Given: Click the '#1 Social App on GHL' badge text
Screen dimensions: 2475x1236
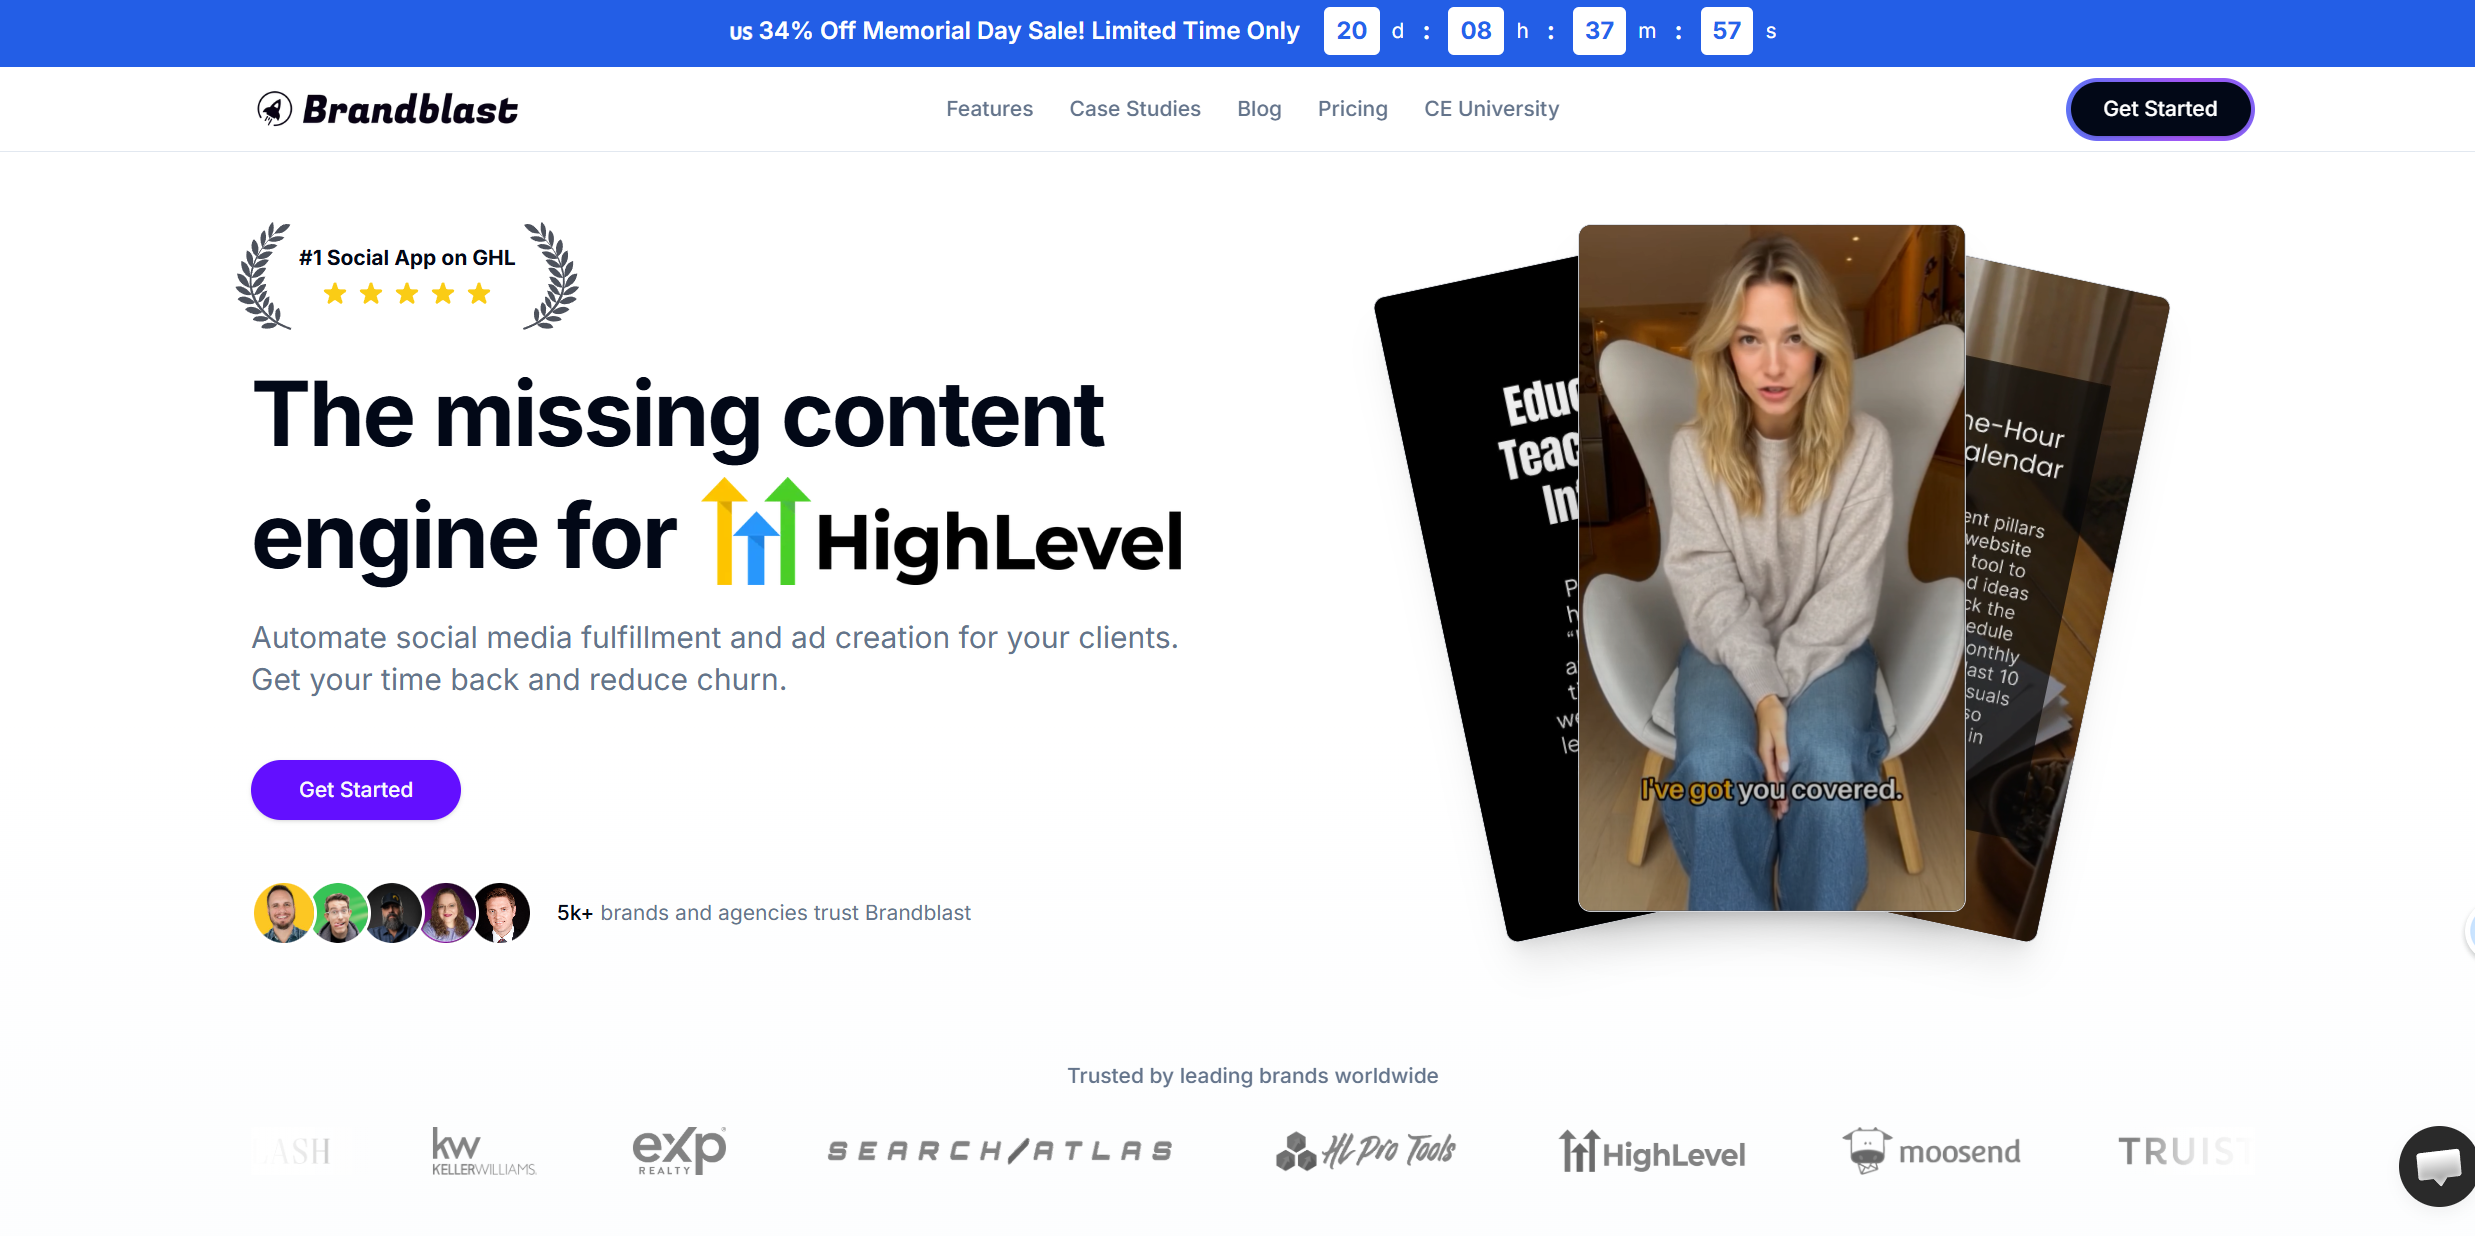Looking at the screenshot, I should [x=407, y=258].
